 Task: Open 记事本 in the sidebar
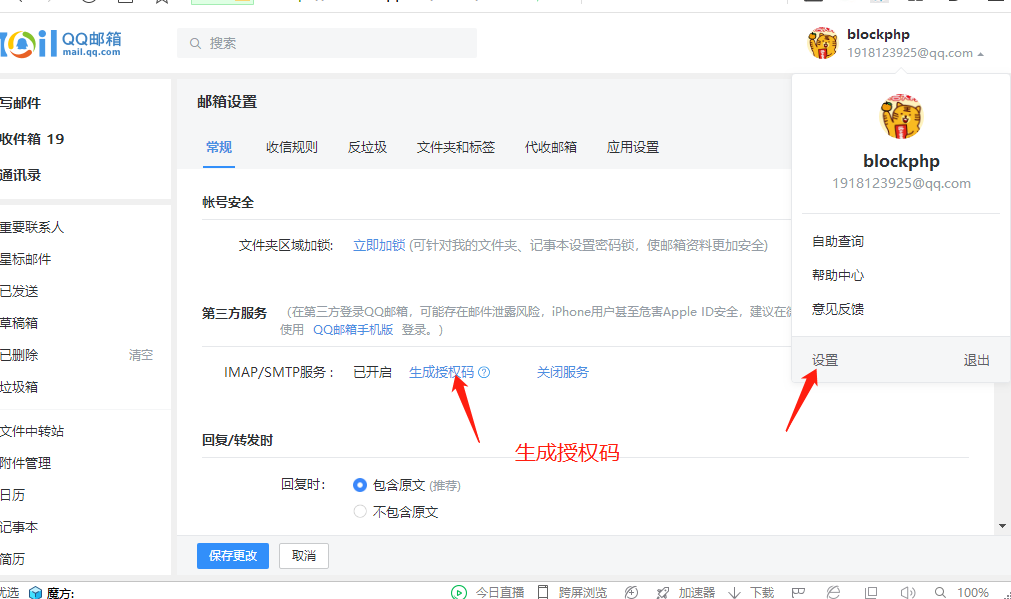click(19, 527)
